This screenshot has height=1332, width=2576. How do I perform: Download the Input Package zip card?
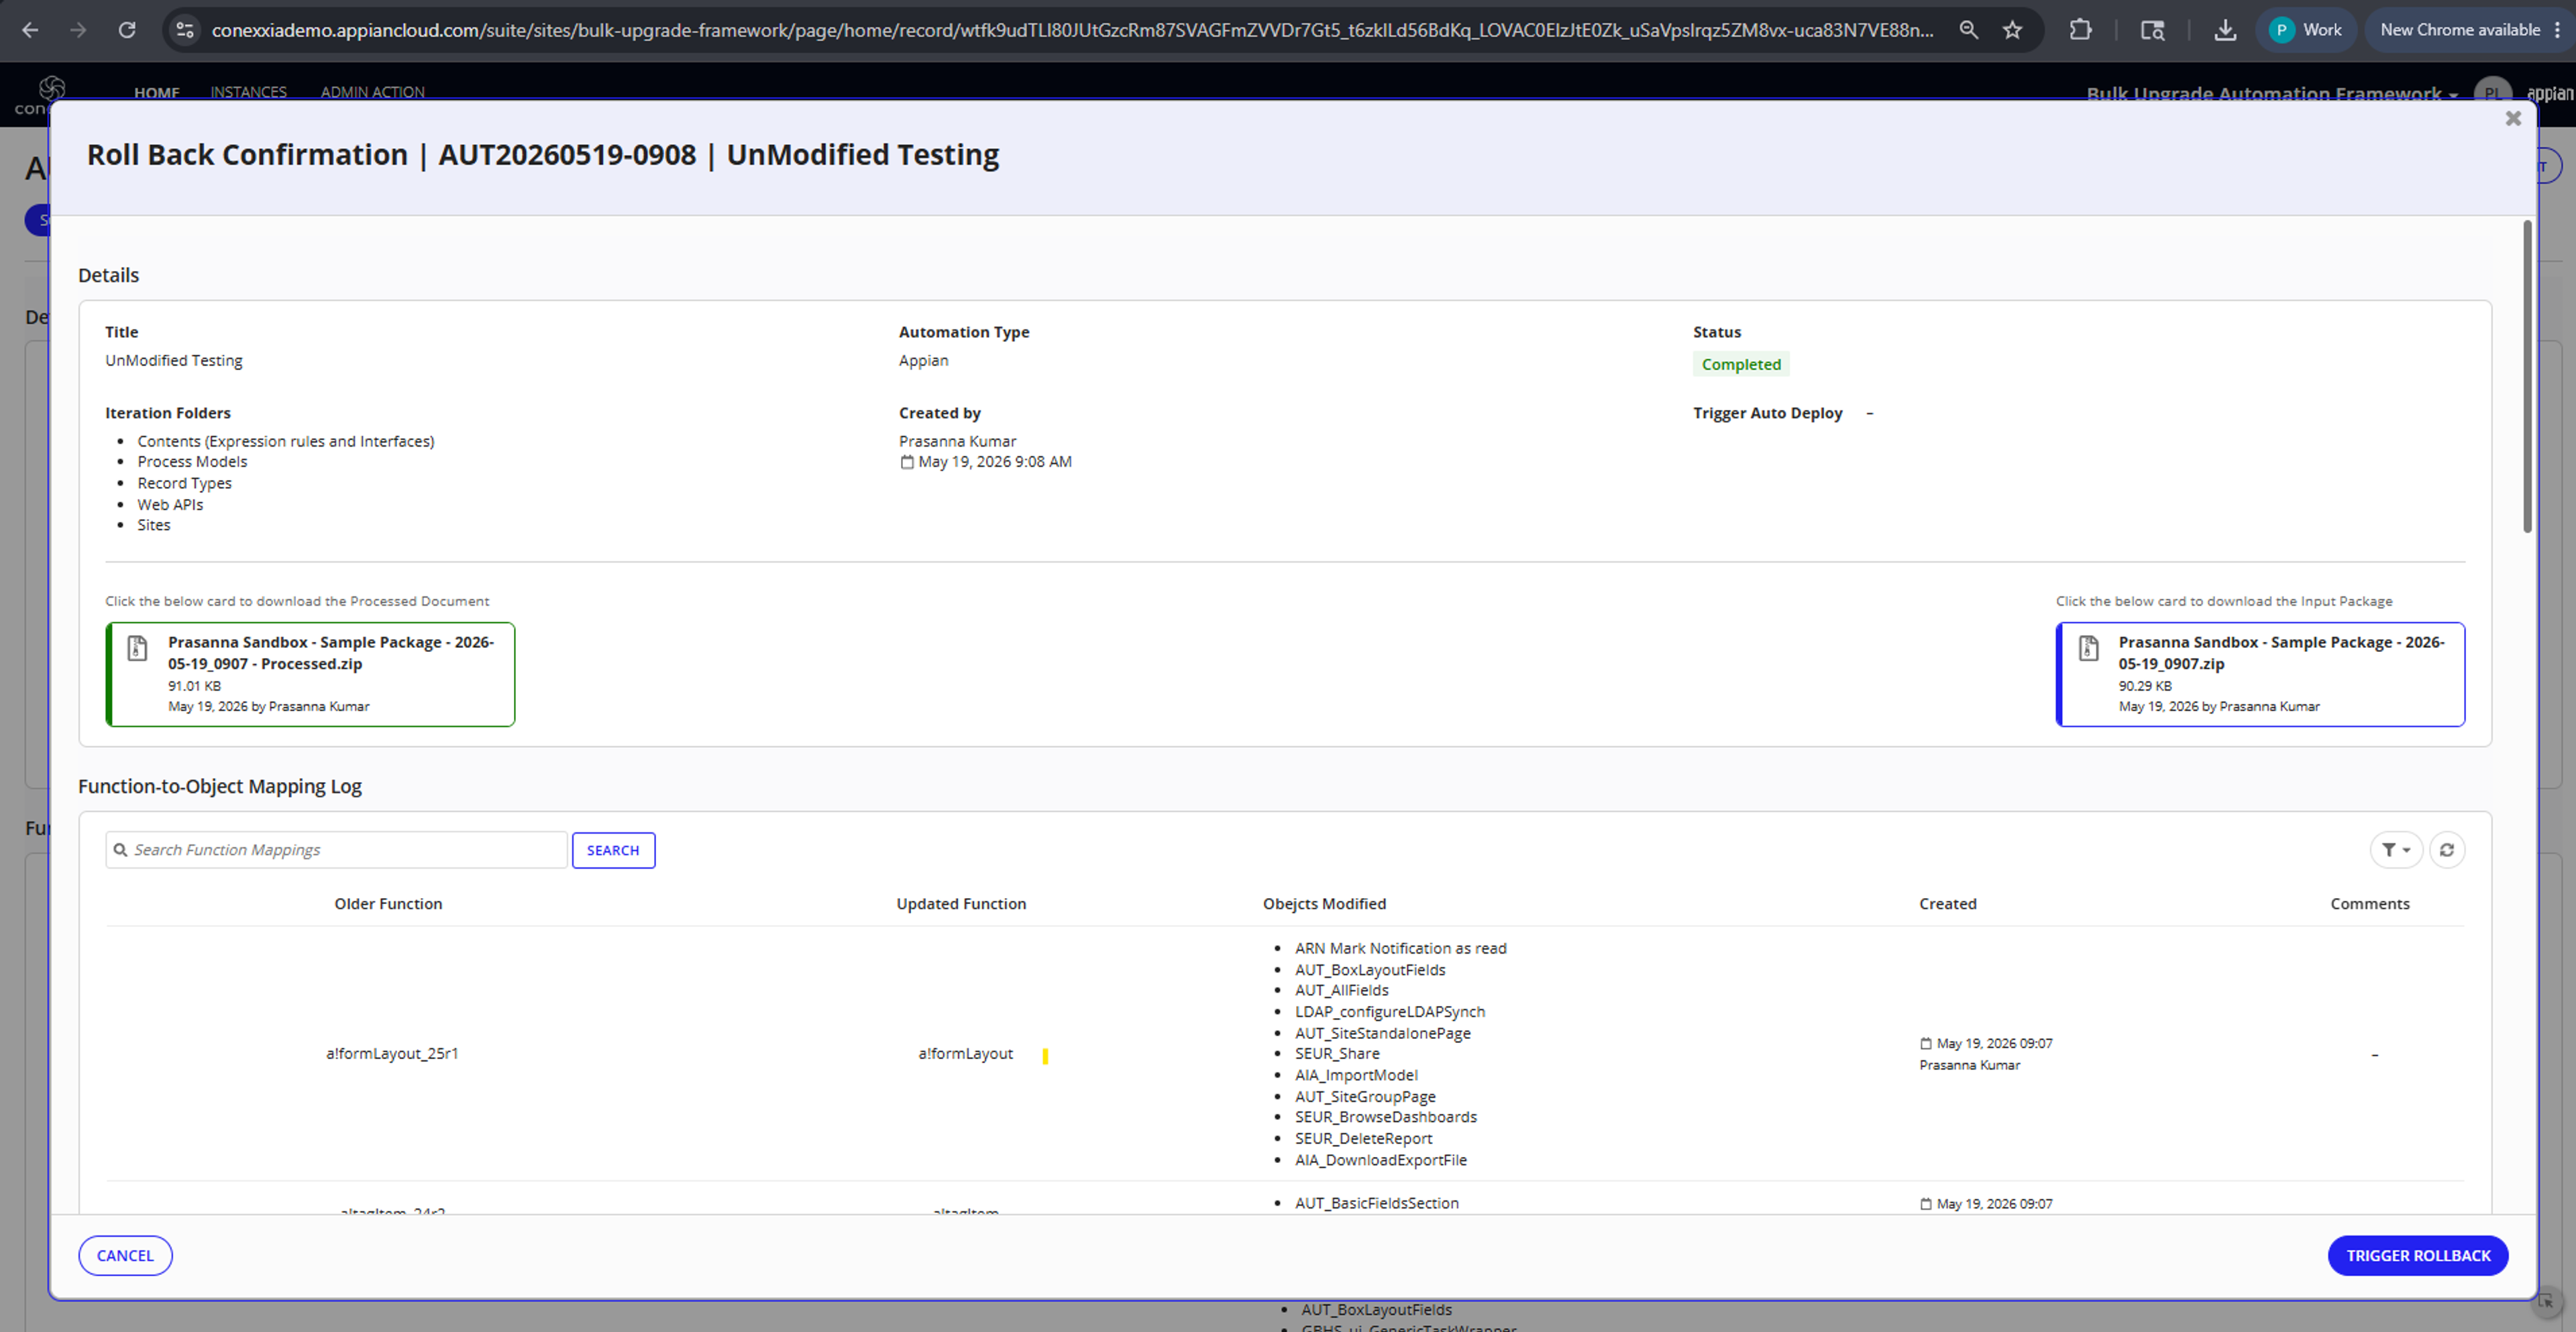tap(2260, 674)
